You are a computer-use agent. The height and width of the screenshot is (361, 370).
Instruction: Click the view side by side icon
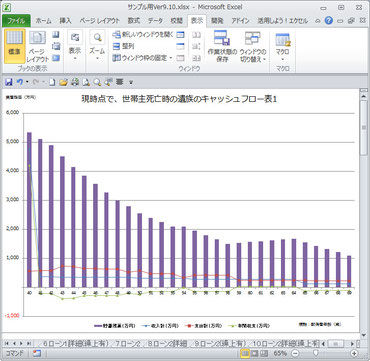click(x=197, y=34)
